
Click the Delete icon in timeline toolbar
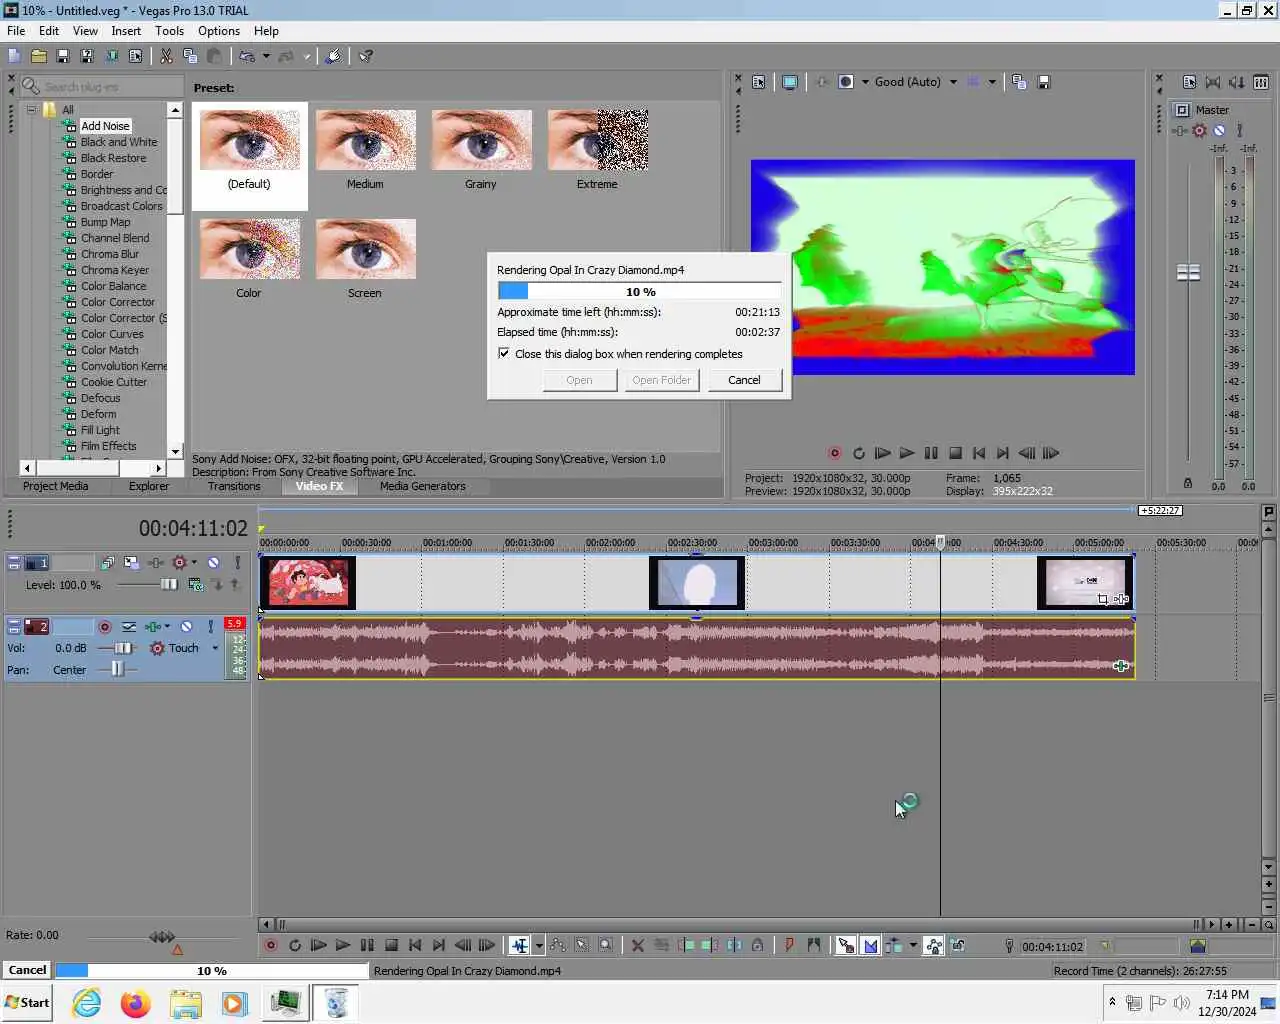pyautogui.click(x=637, y=945)
